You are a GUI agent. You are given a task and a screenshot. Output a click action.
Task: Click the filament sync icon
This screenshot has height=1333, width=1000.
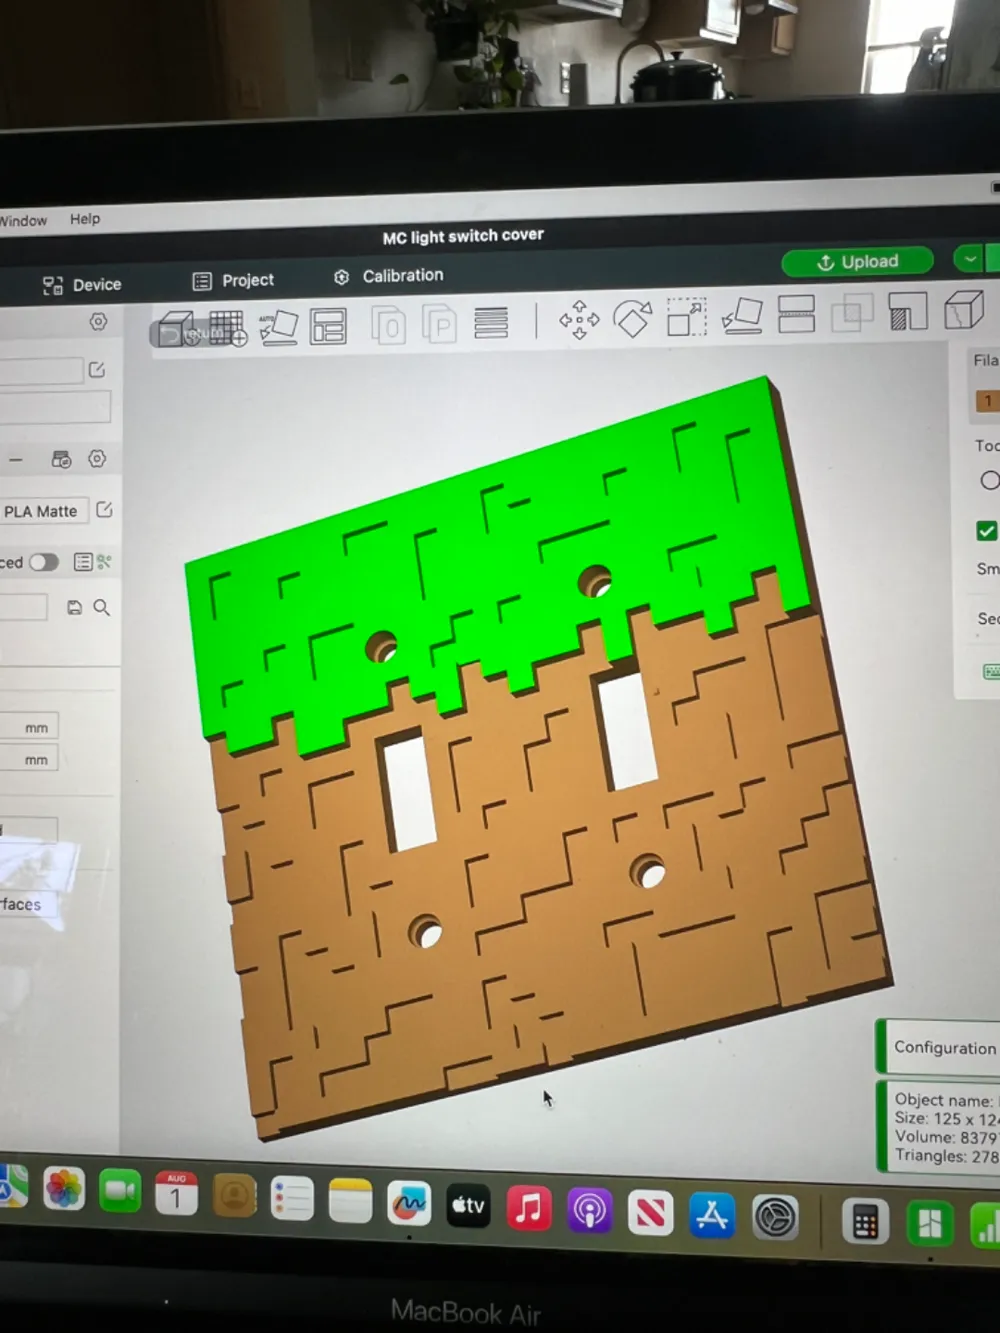click(61, 459)
